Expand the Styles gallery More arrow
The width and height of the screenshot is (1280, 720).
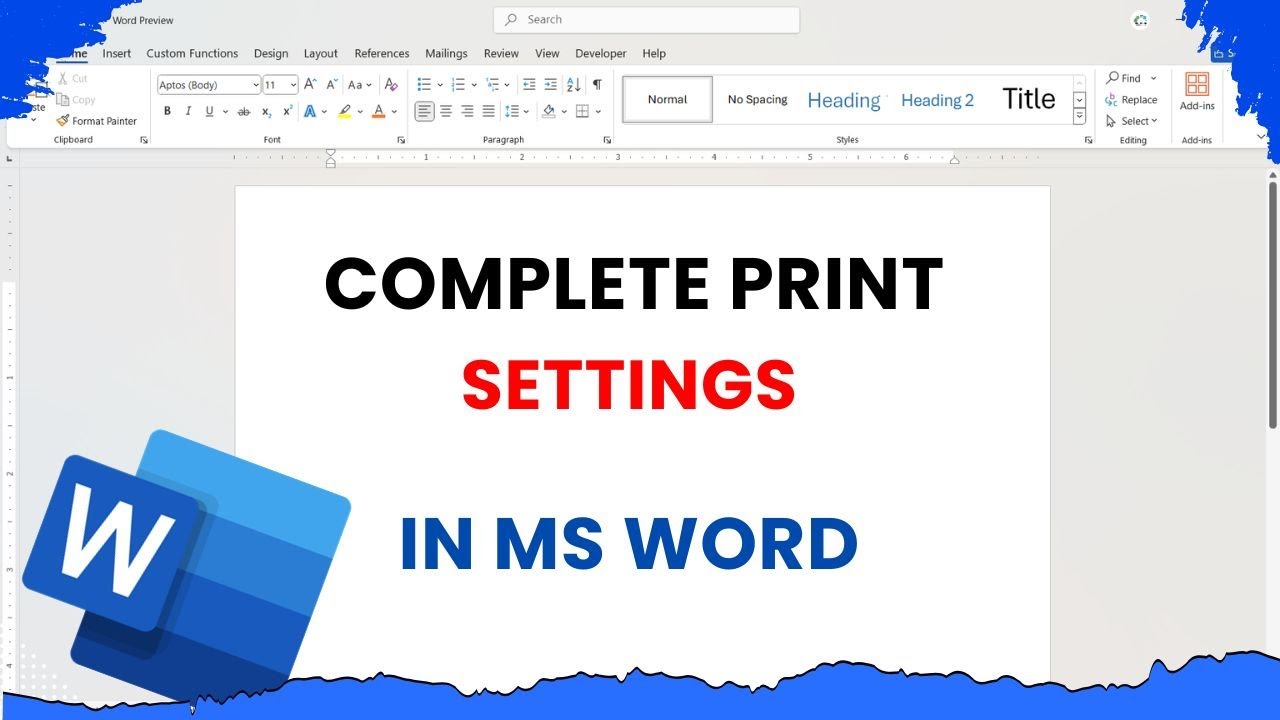(1080, 117)
